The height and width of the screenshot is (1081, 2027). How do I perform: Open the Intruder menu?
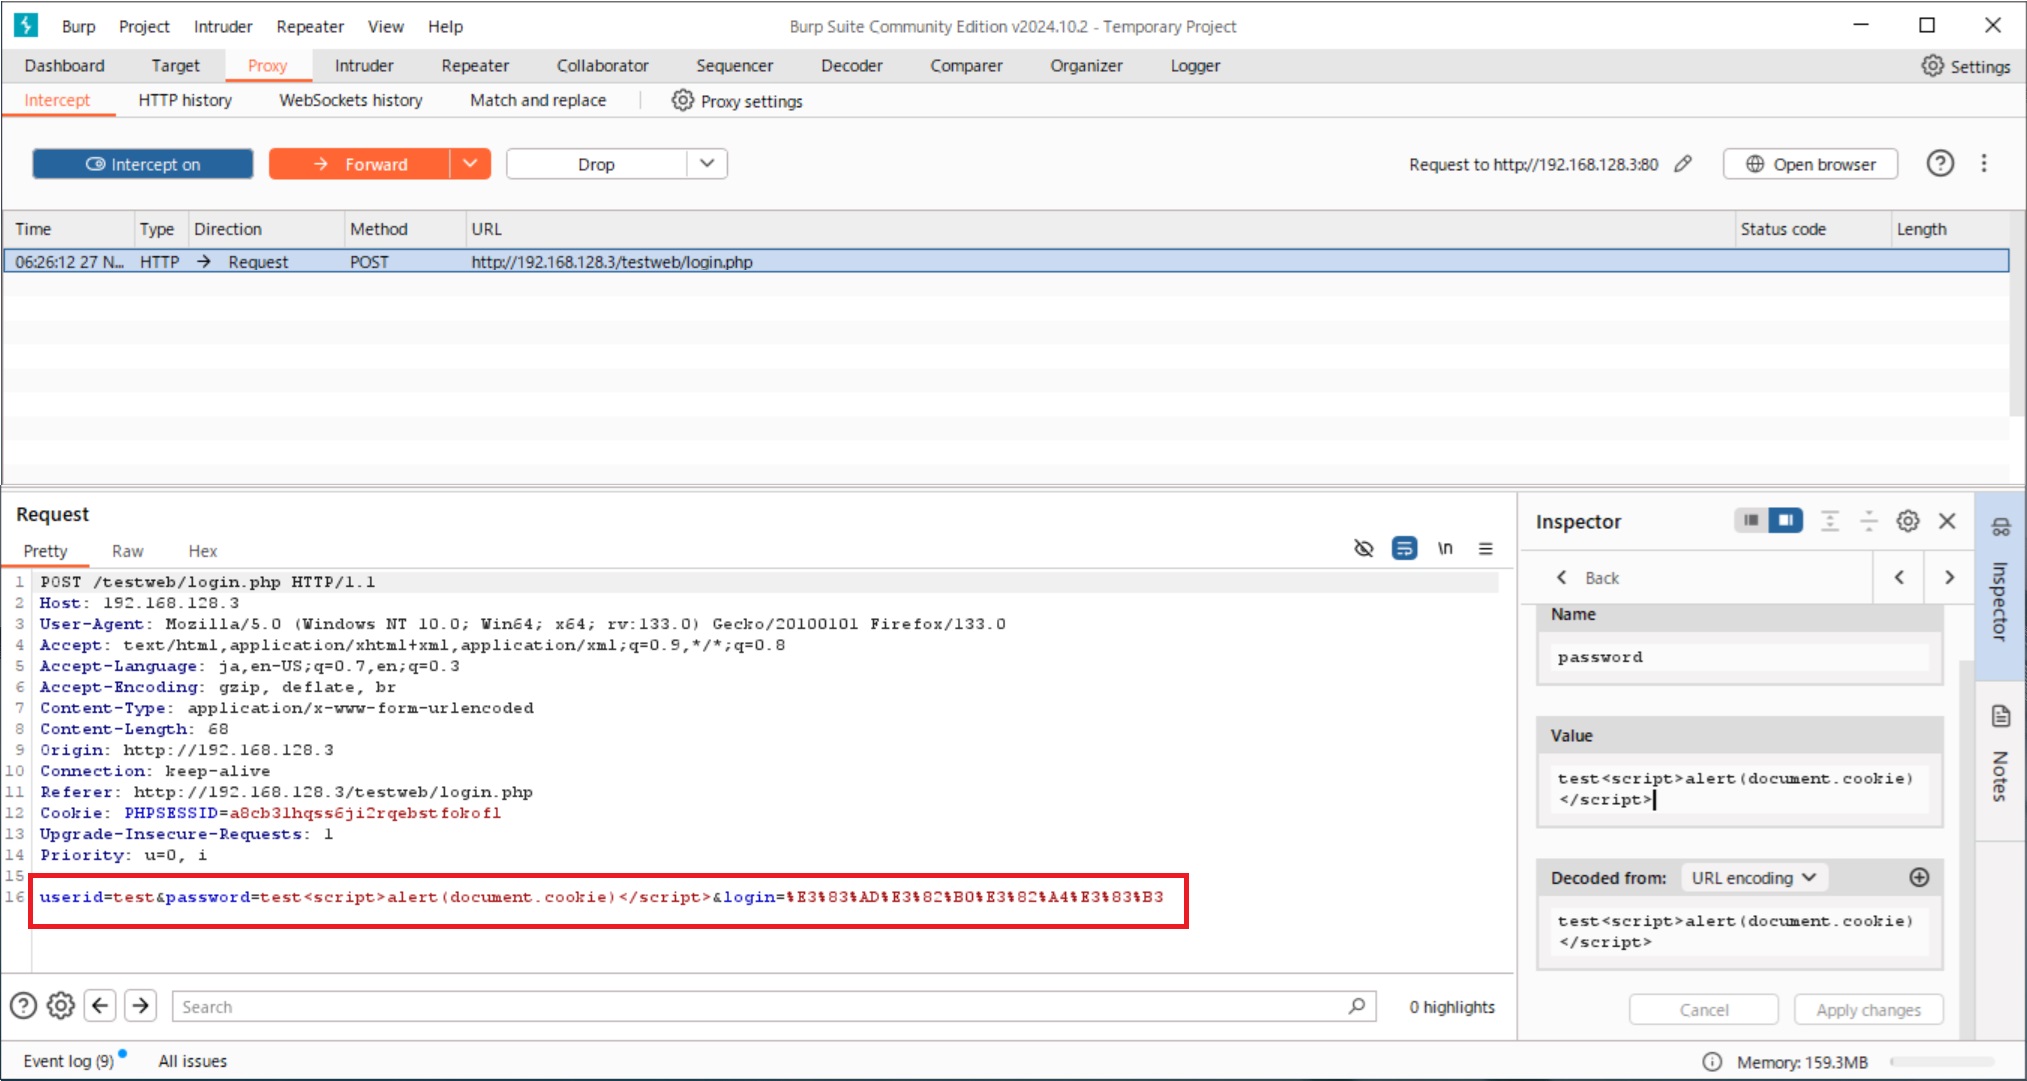(x=222, y=27)
